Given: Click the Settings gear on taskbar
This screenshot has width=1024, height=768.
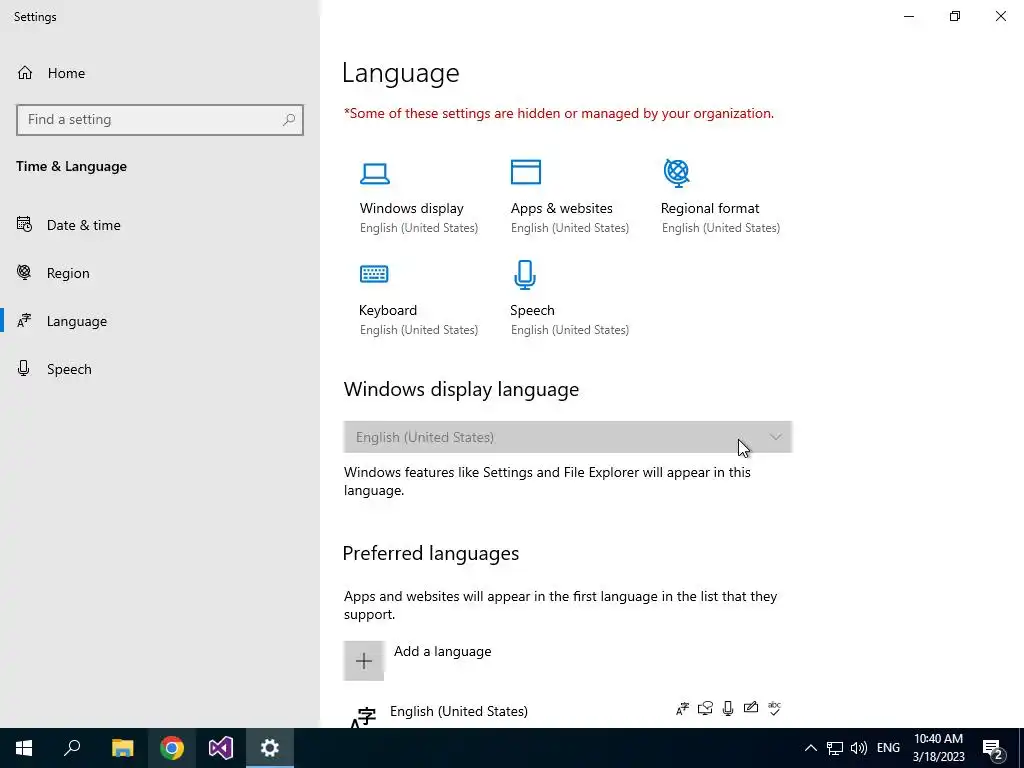Looking at the screenshot, I should click(x=270, y=748).
